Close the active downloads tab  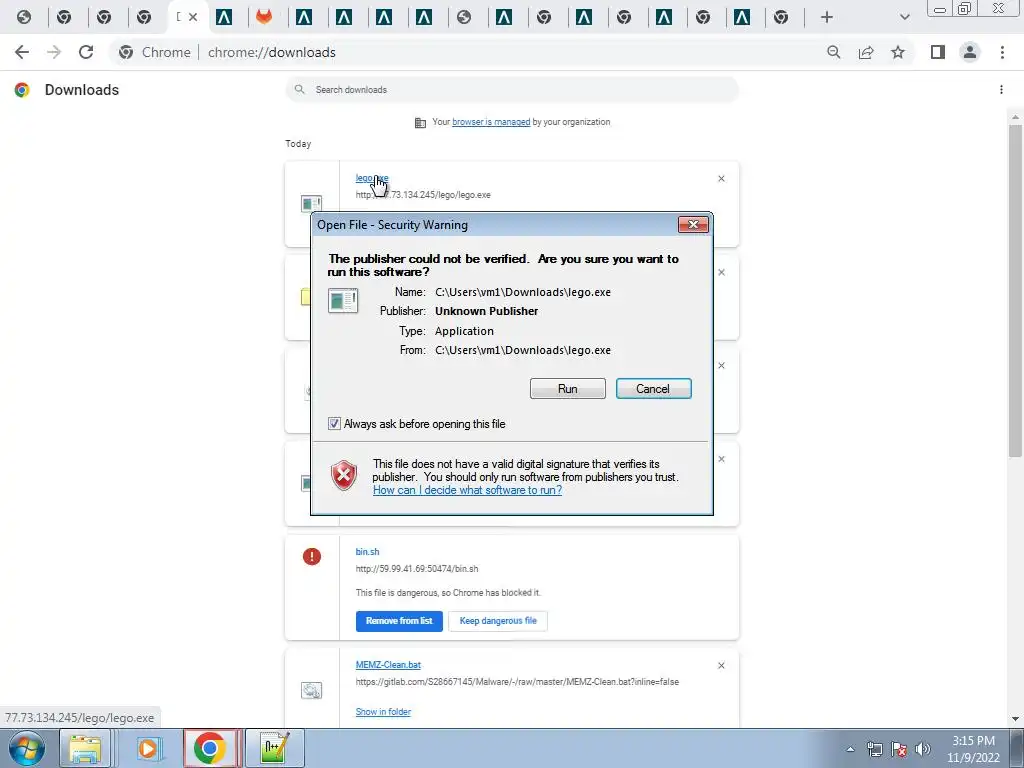[193, 17]
